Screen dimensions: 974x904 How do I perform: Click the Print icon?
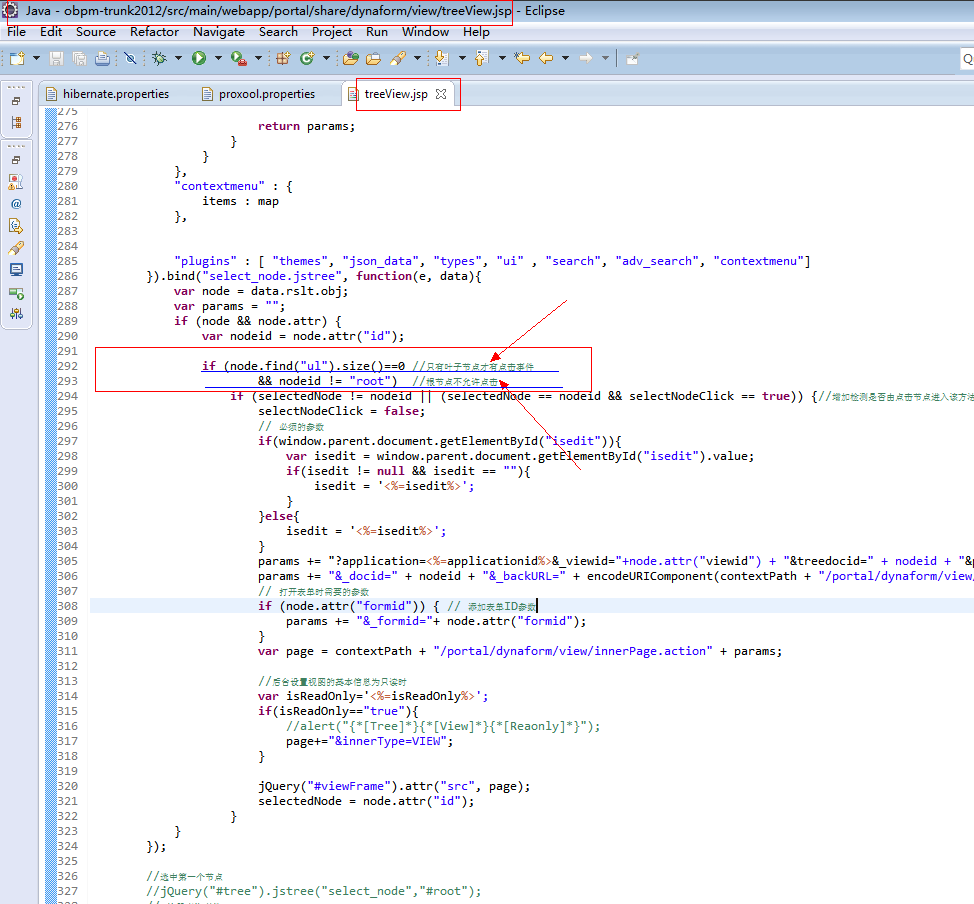click(102, 58)
